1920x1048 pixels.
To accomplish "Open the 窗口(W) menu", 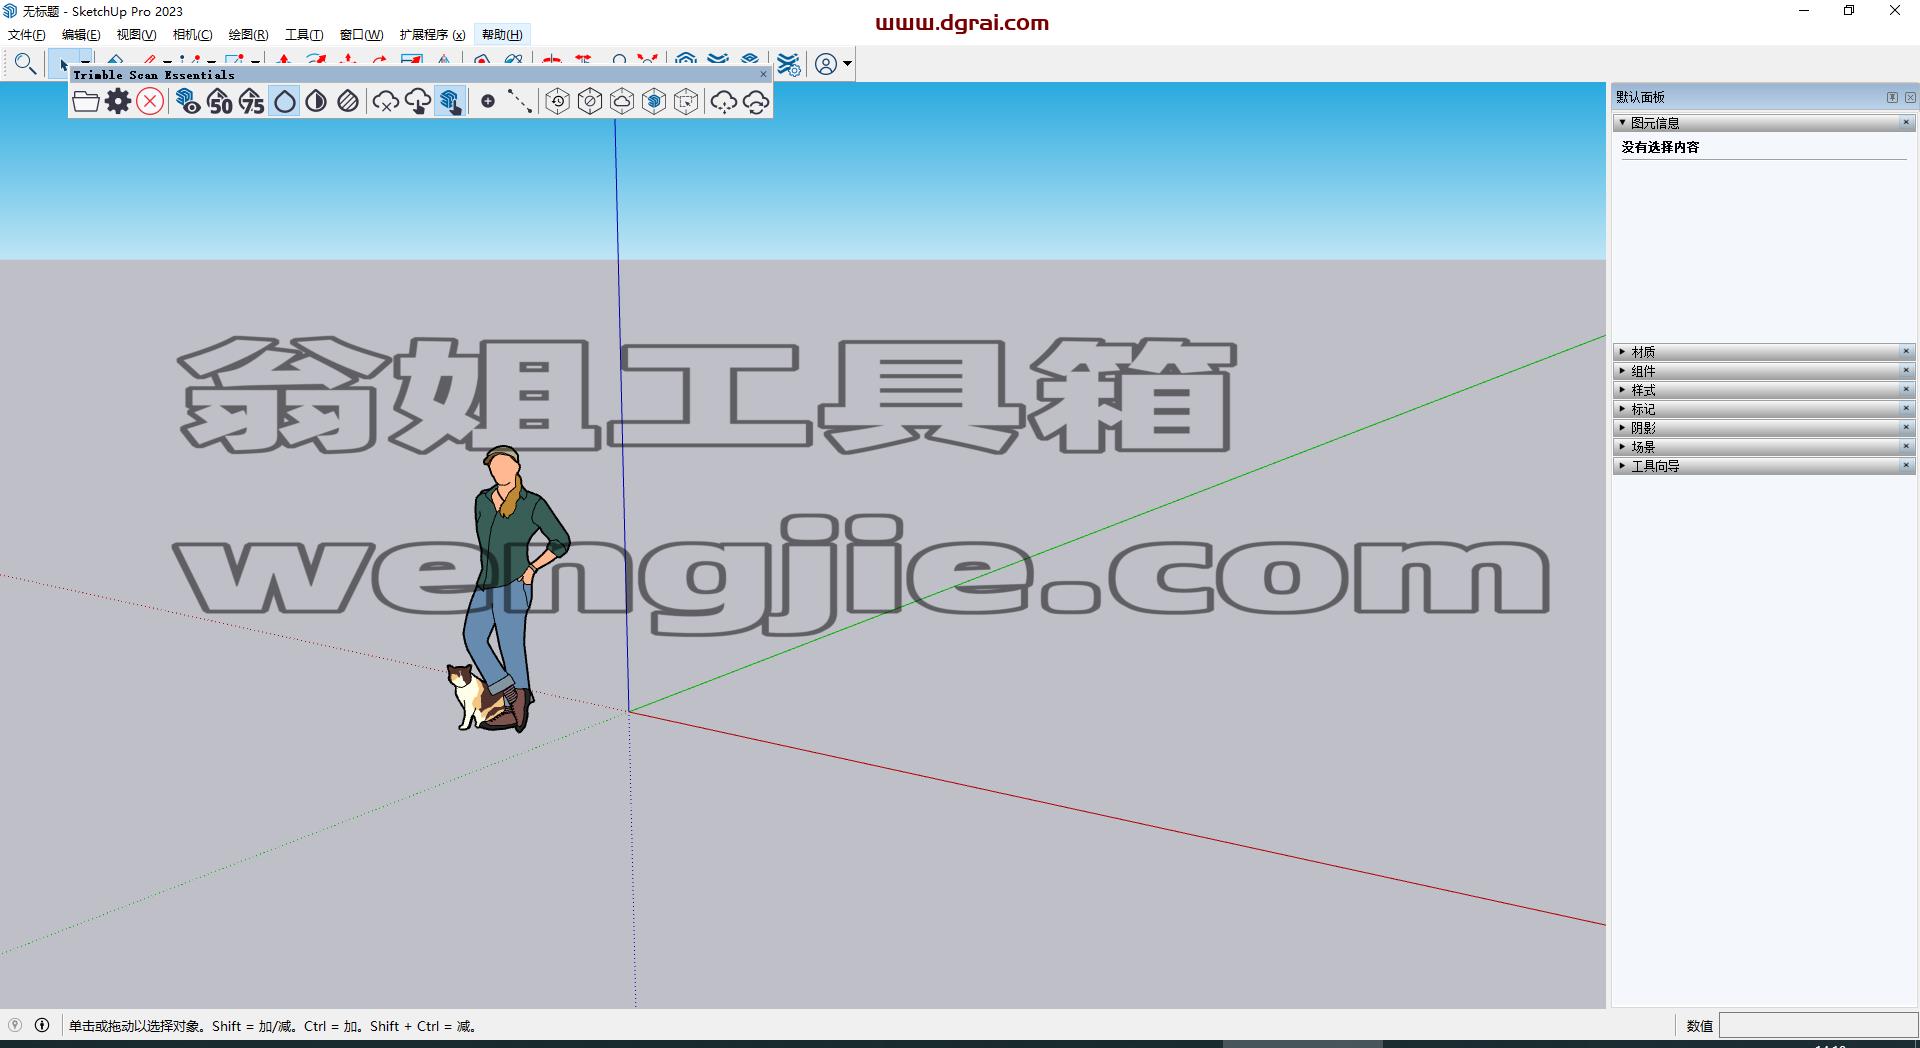I will tap(361, 35).
